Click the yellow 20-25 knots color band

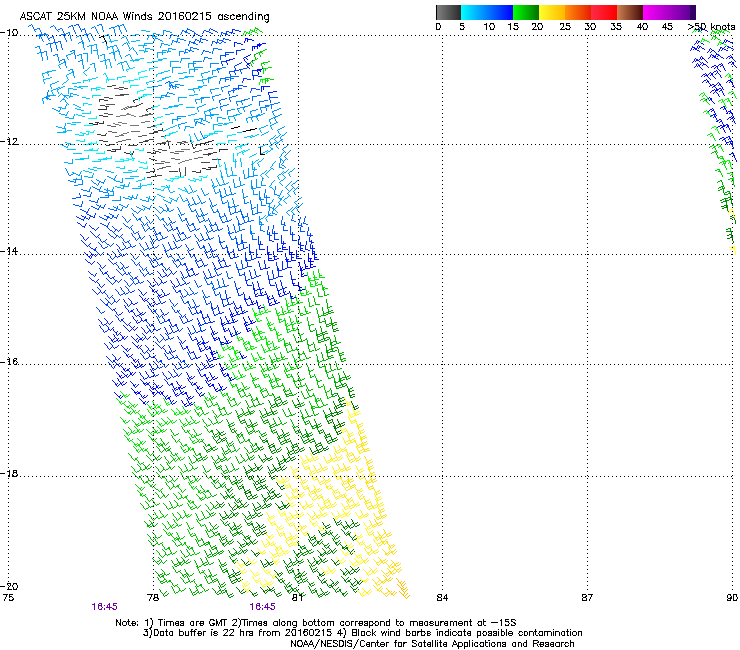552,12
